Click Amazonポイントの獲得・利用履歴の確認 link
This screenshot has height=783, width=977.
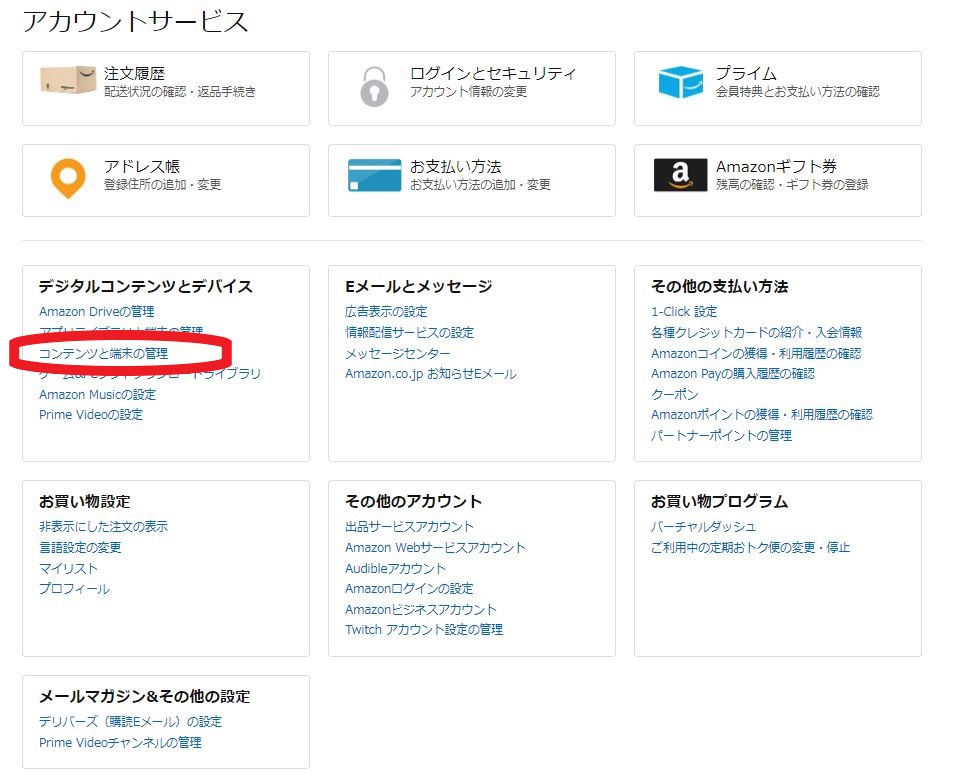pos(762,415)
